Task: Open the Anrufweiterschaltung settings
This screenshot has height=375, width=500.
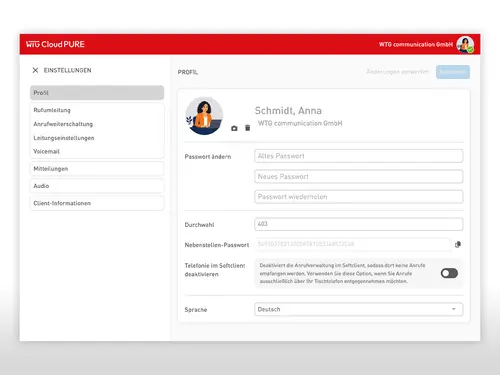Action: pos(97,124)
